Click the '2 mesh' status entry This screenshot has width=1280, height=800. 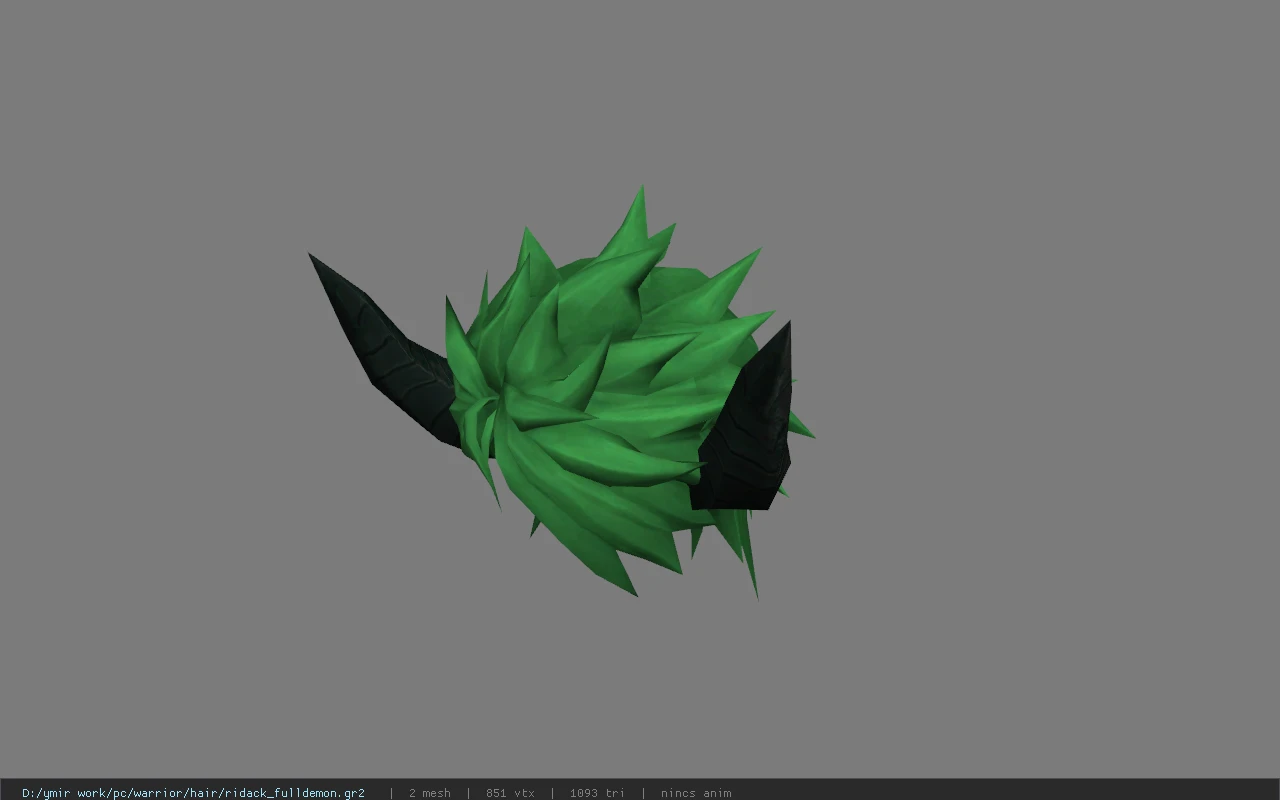430,793
